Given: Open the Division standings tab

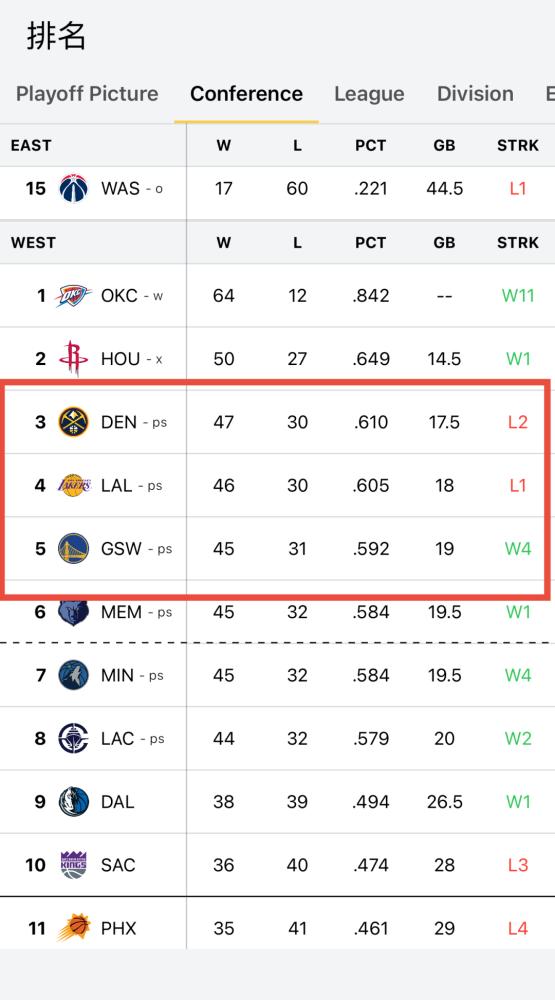Looking at the screenshot, I should pyautogui.click(x=475, y=94).
